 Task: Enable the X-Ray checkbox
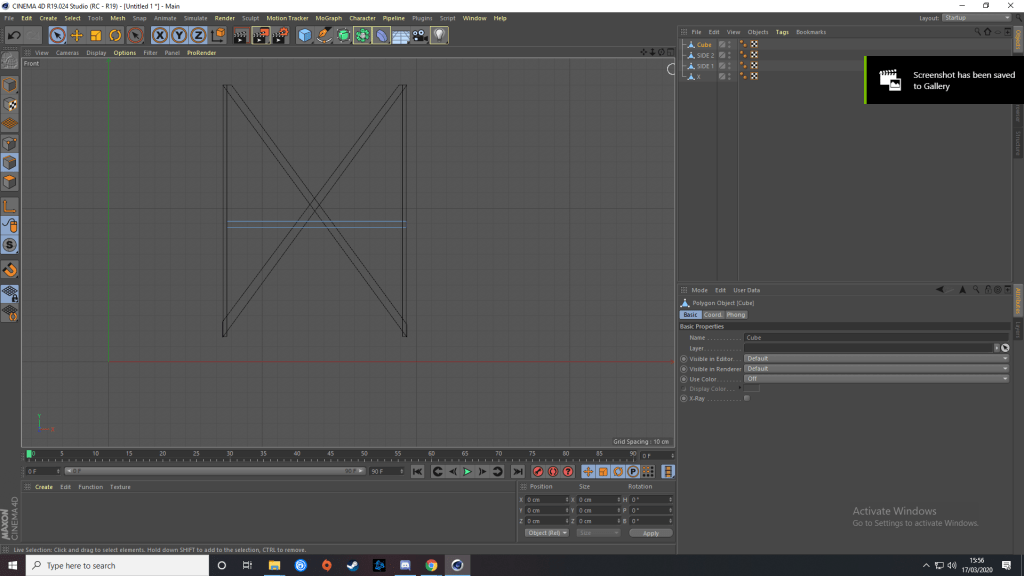(x=747, y=398)
